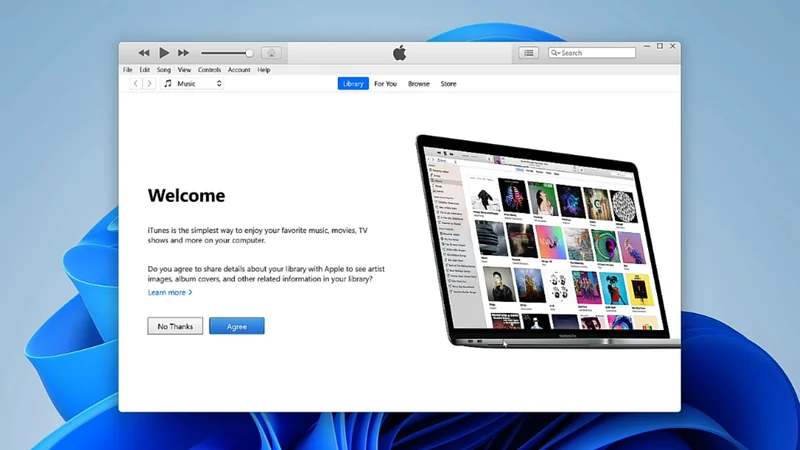Open the Account menu
The height and width of the screenshot is (450, 800).
(239, 70)
